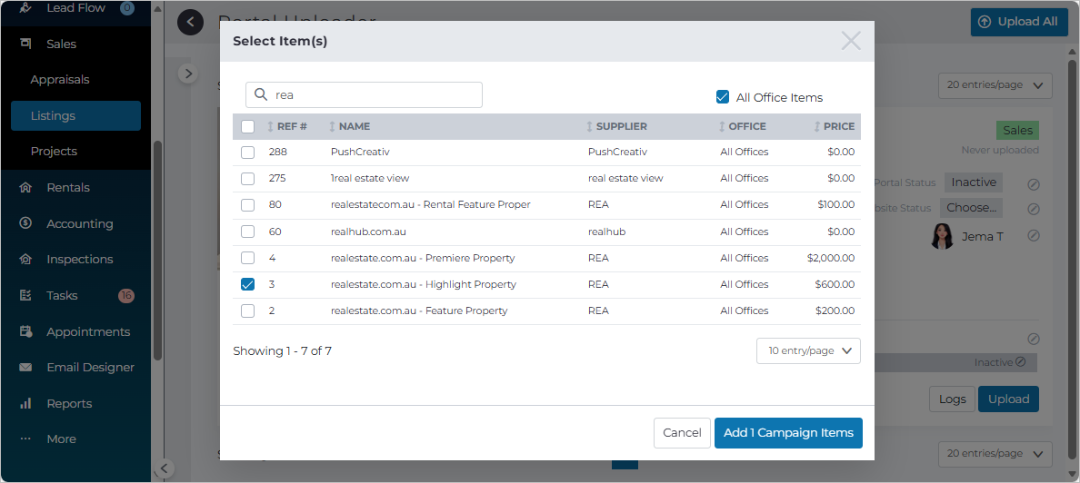Check the realhub.com.au row checkbox

click(x=248, y=232)
